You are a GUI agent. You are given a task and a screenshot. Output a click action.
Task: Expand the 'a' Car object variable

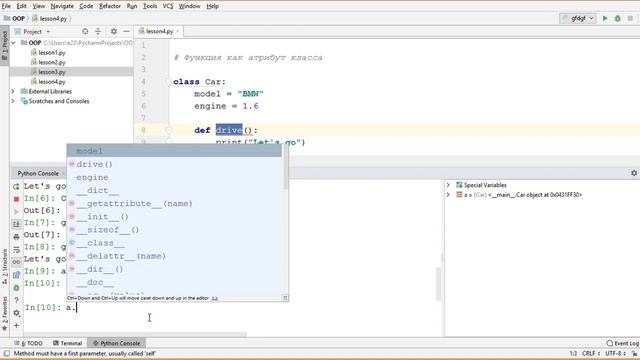click(x=448, y=195)
